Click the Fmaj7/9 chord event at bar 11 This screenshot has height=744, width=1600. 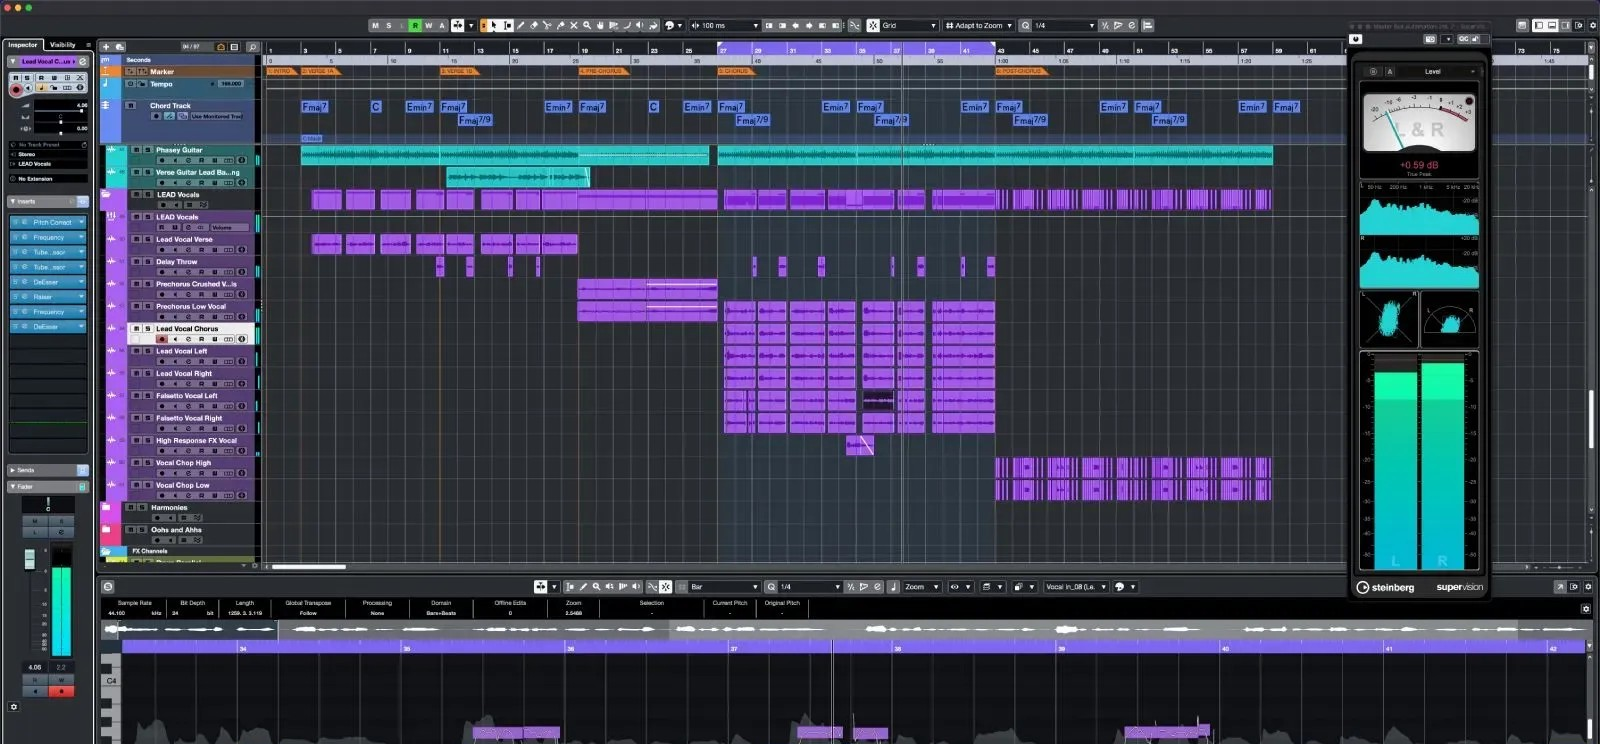coord(475,120)
